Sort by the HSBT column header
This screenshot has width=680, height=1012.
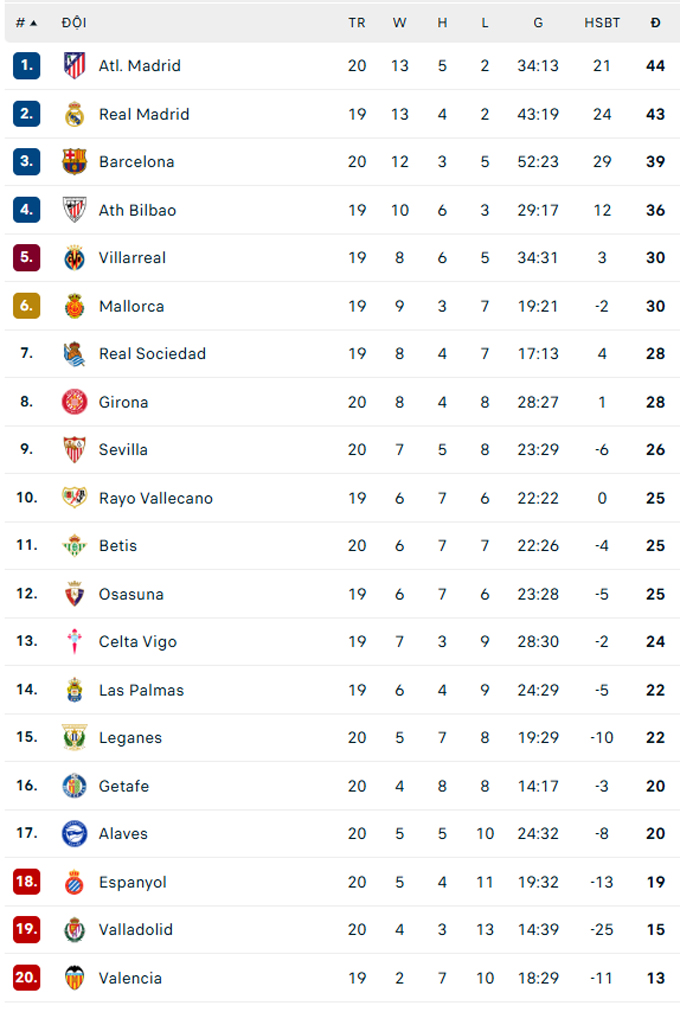tap(602, 23)
